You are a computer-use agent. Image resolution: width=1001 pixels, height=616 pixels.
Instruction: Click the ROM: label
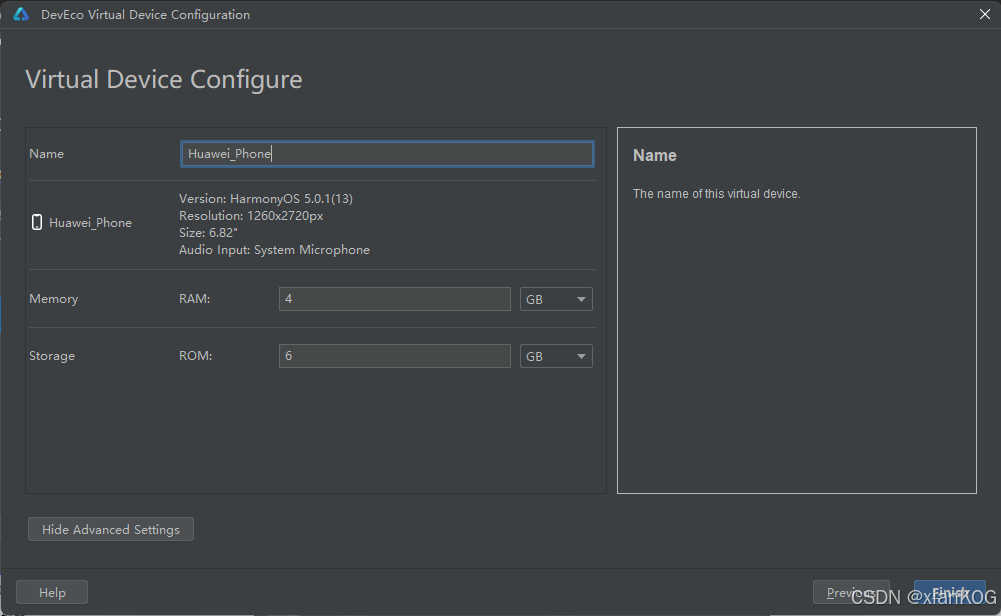195,356
